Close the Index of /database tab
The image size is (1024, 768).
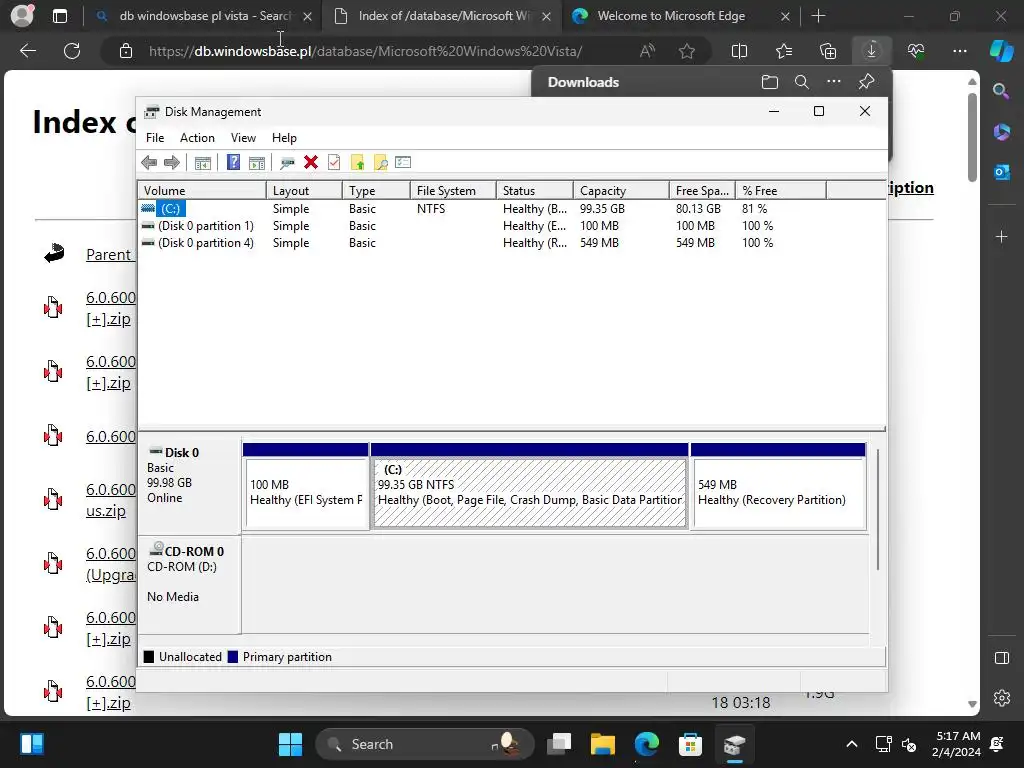coord(546,16)
